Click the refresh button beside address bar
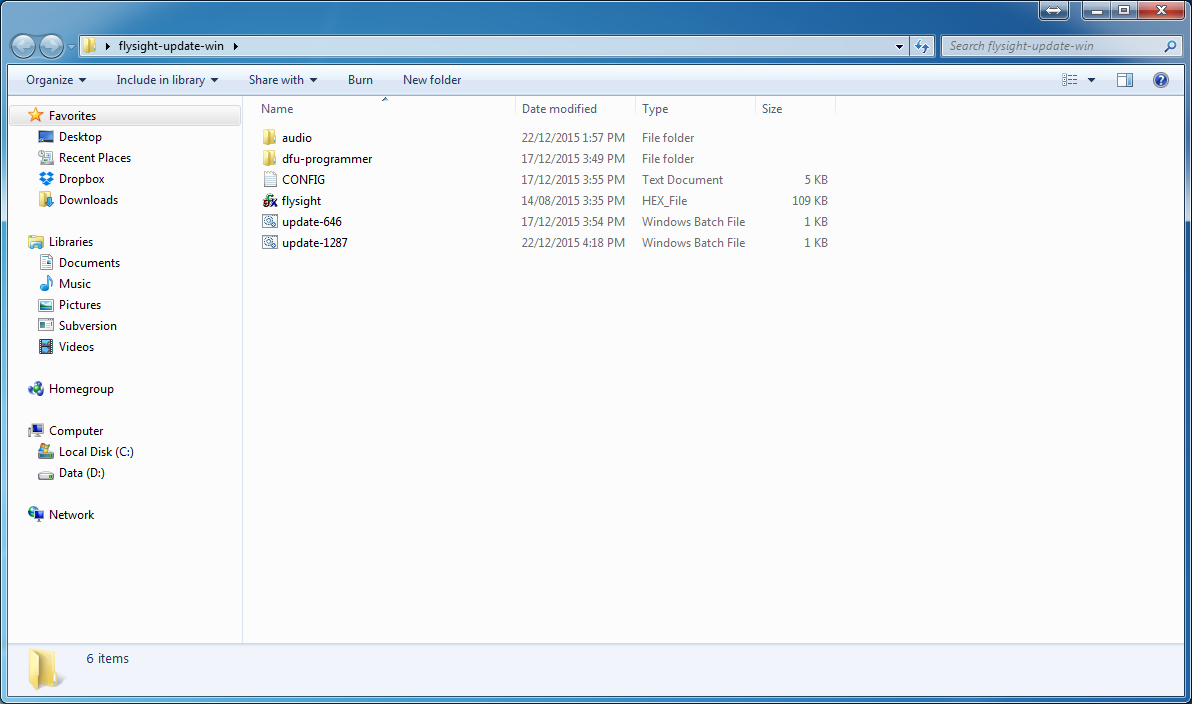Image resolution: width=1192 pixels, height=704 pixels. [x=923, y=46]
